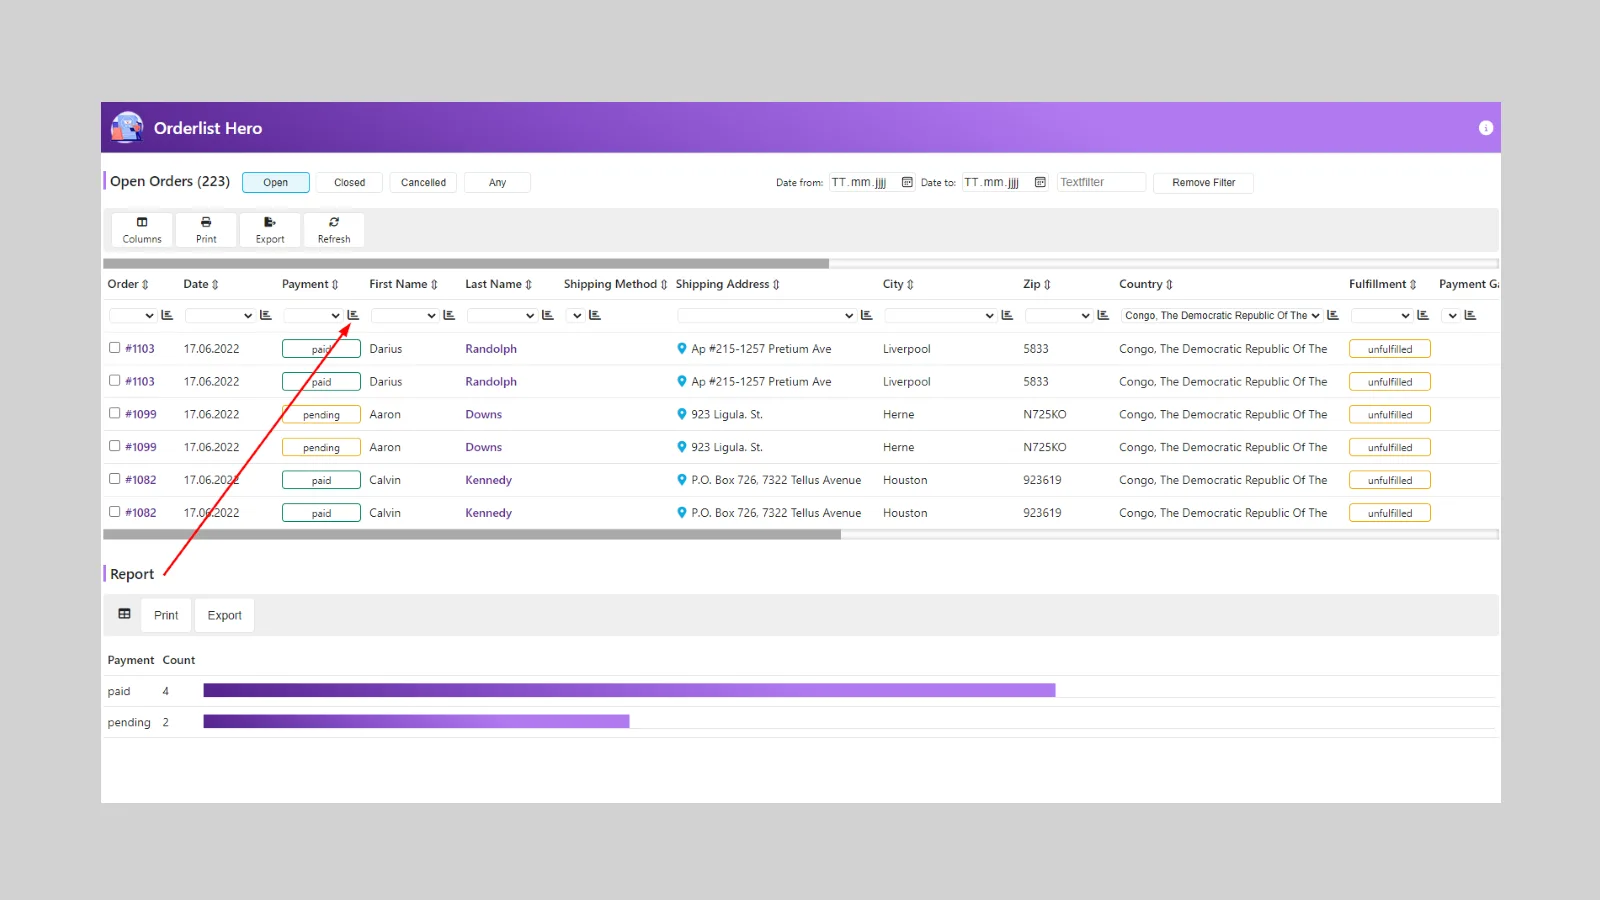The image size is (1600, 900).
Task: Open the Columns chooser
Action: [x=142, y=230]
